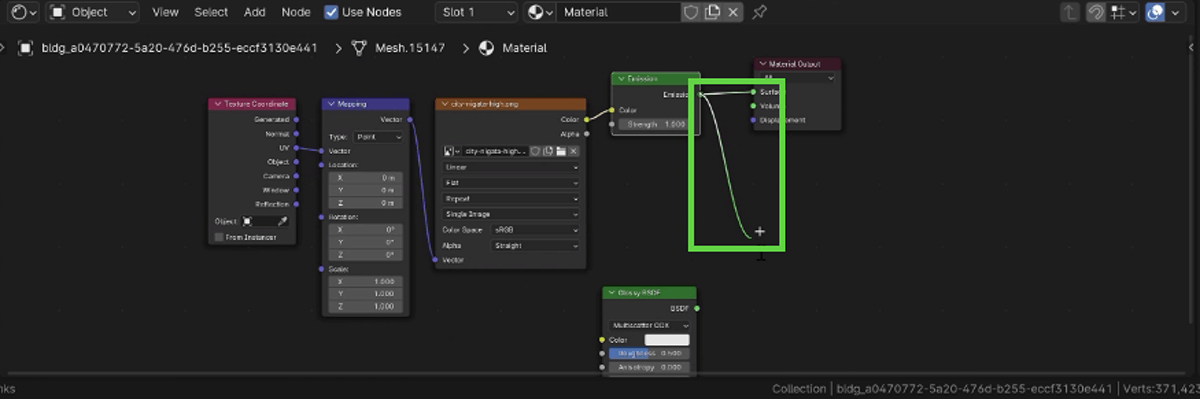The height and width of the screenshot is (399, 1200).
Task: Open the Repeat extension dropdown
Action: tap(510, 199)
